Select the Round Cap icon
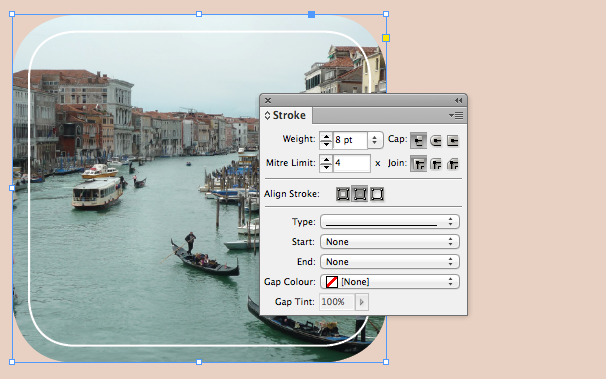 tap(436, 141)
